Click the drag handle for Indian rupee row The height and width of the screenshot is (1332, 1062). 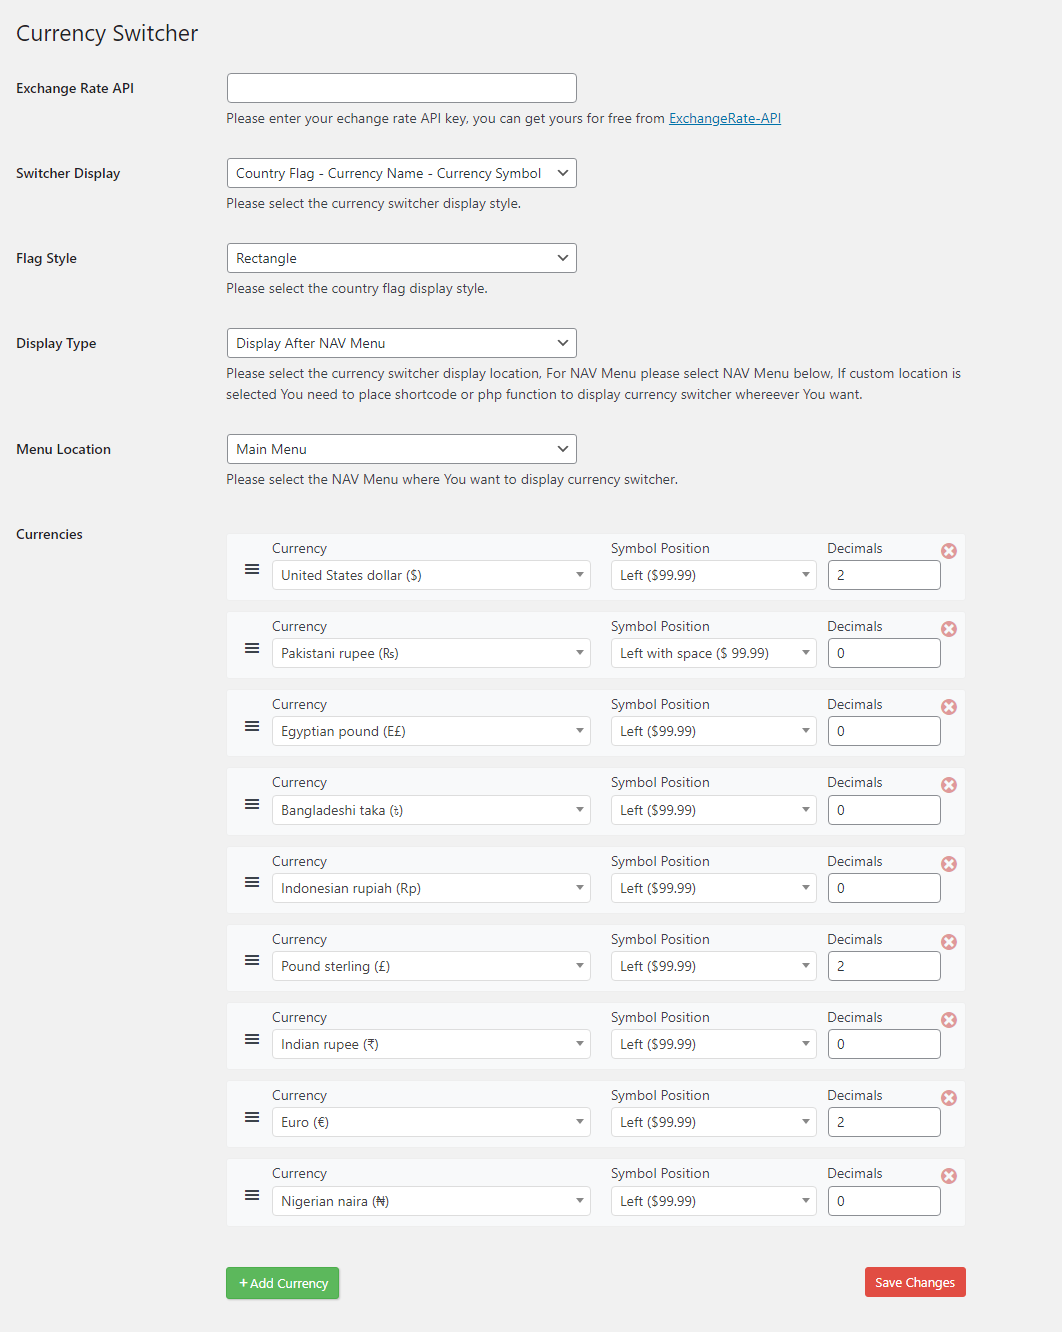pos(251,1038)
